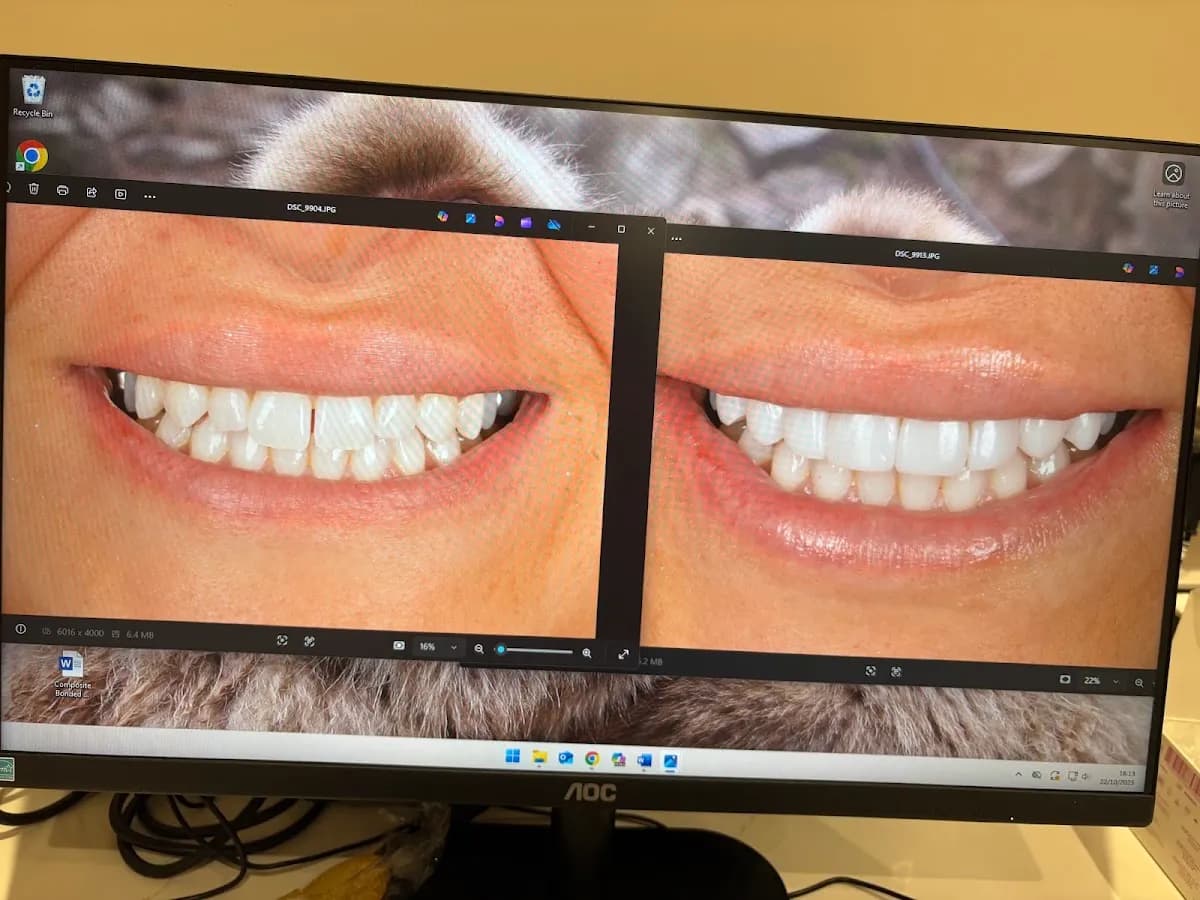This screenshot has height=900, width=1200.
Task: Click the before-treatment teeth photo DSC_9904
Action: tap(308, 418)
